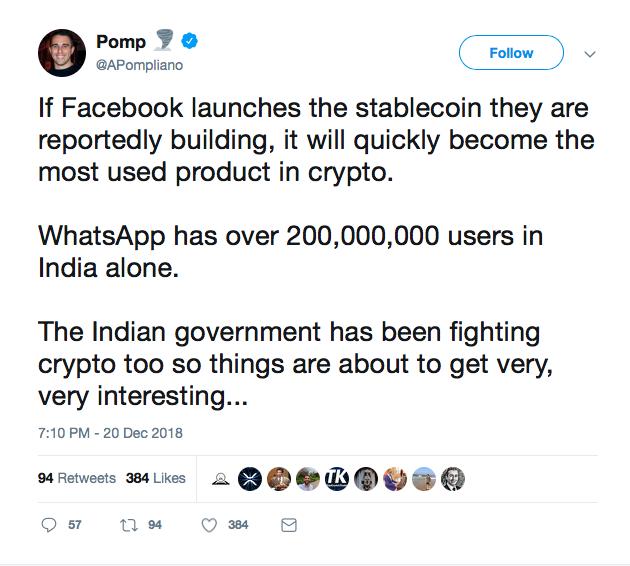Click the envelope direct message icon
This screenshot has width=630, height=566.
click(x=288, y=525)
